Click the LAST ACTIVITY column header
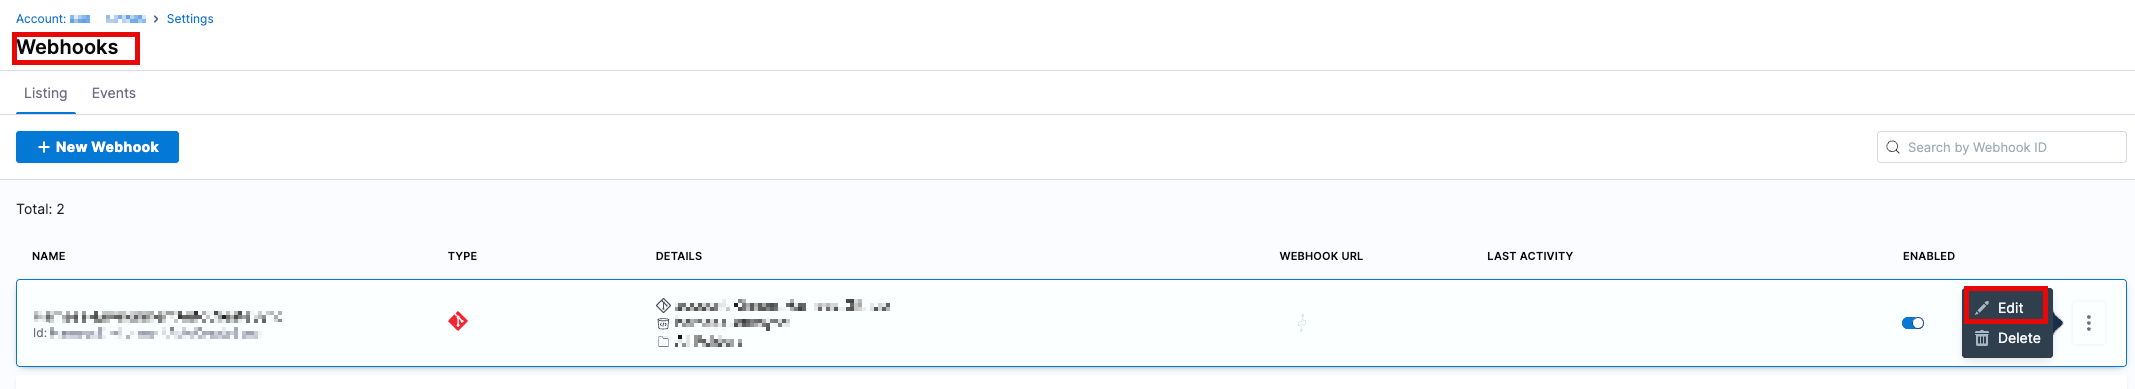The height and width of the screenshot is (389, 2135). coord(1530,256)
